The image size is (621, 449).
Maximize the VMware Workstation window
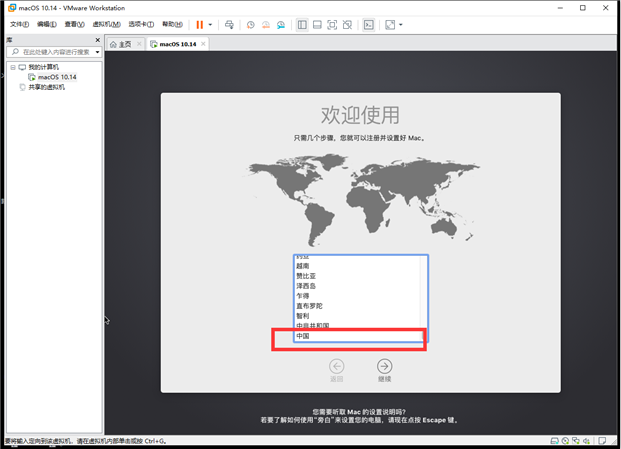point(583,8)
